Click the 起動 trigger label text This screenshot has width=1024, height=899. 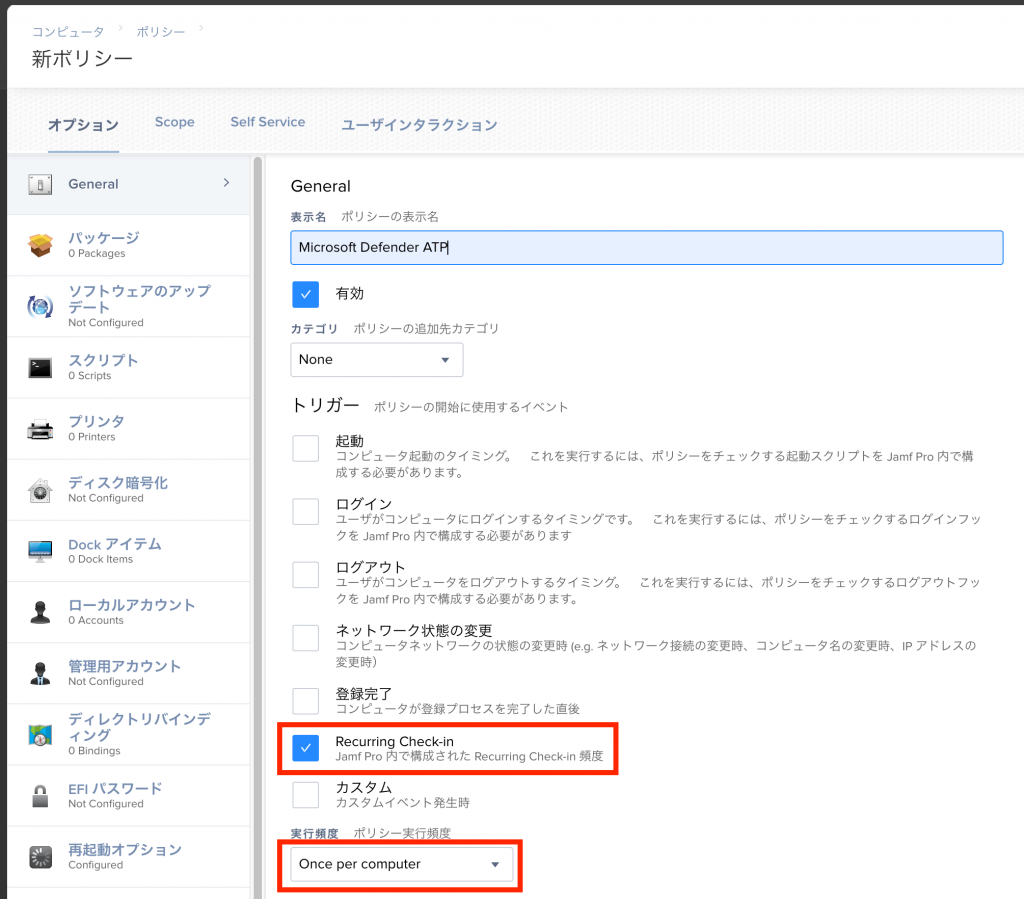coord(349,441)
